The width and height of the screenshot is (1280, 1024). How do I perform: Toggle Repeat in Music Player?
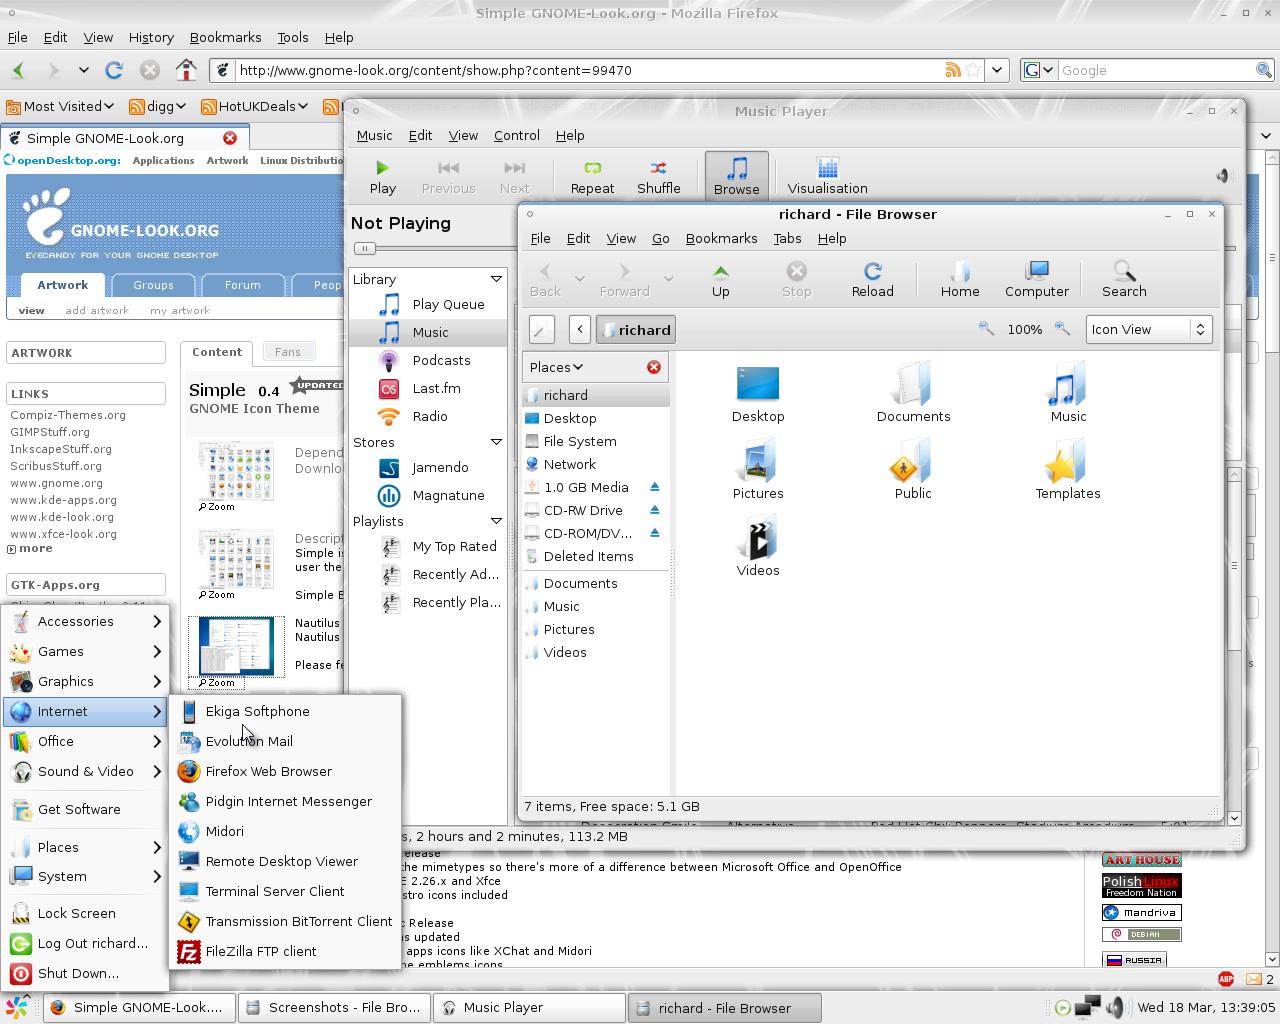(x=592, y=176)
